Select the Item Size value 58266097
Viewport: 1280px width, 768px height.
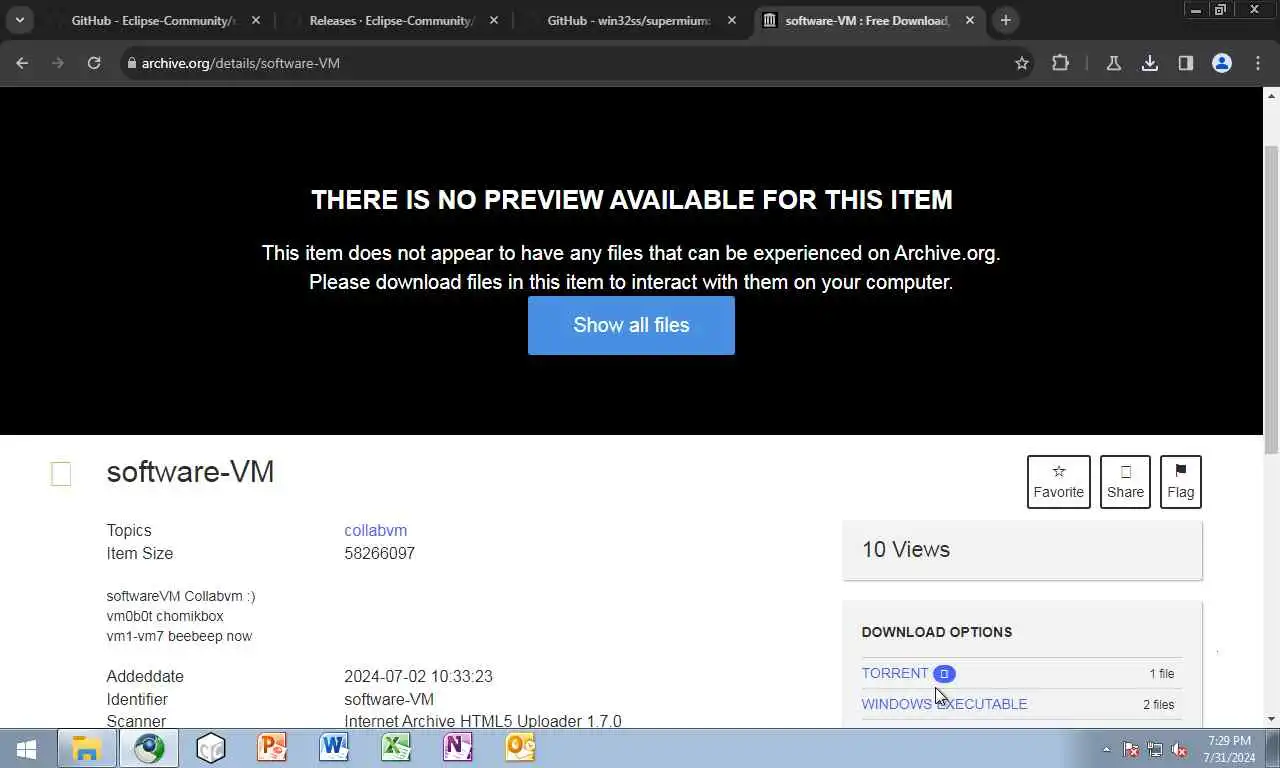[379, 553]
